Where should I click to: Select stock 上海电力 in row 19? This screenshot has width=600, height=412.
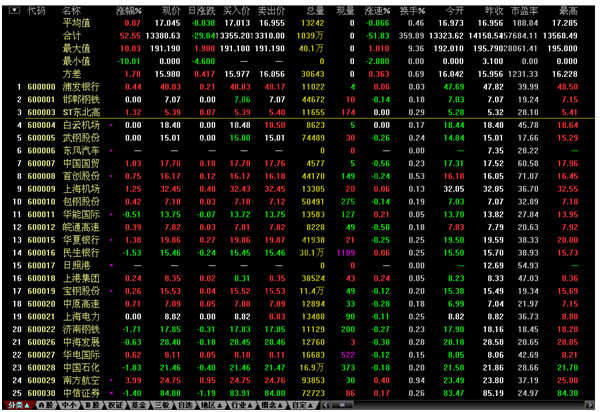pos(81,317)
